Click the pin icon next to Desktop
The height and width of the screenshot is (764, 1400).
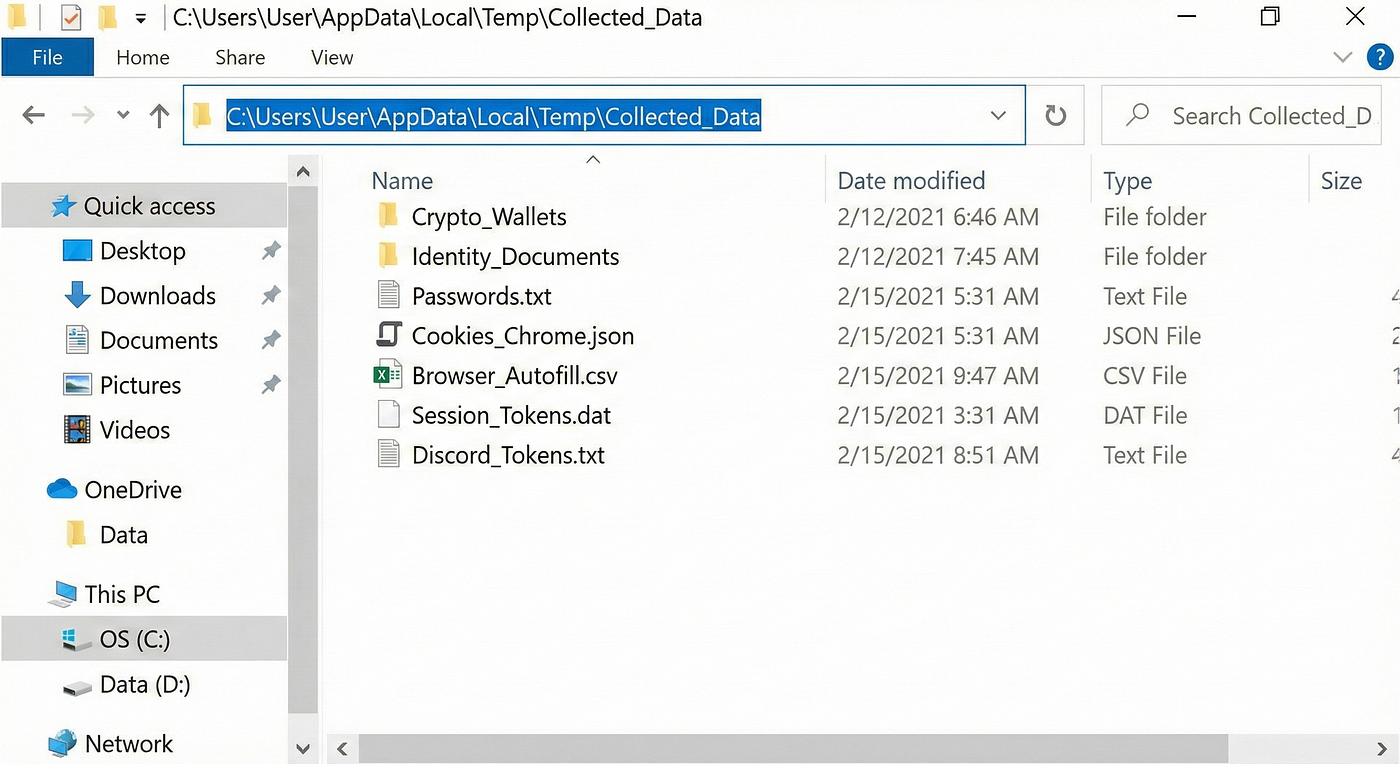pyautogui.click(x=270, y=251)
